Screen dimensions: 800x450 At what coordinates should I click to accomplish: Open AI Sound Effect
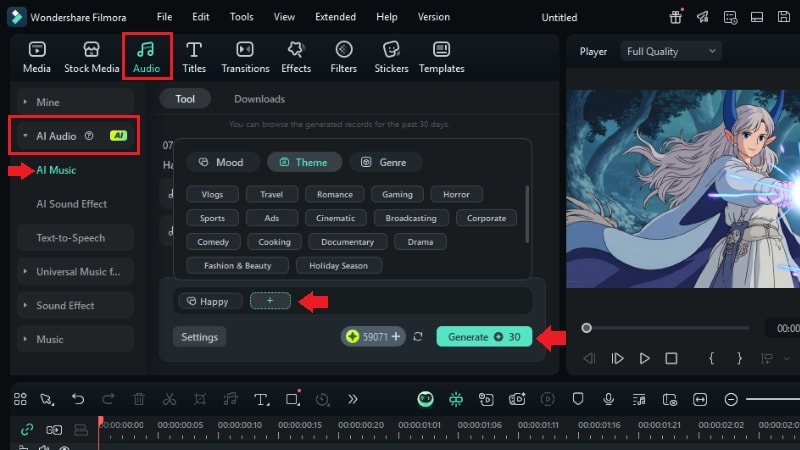[x=71, y=204]
